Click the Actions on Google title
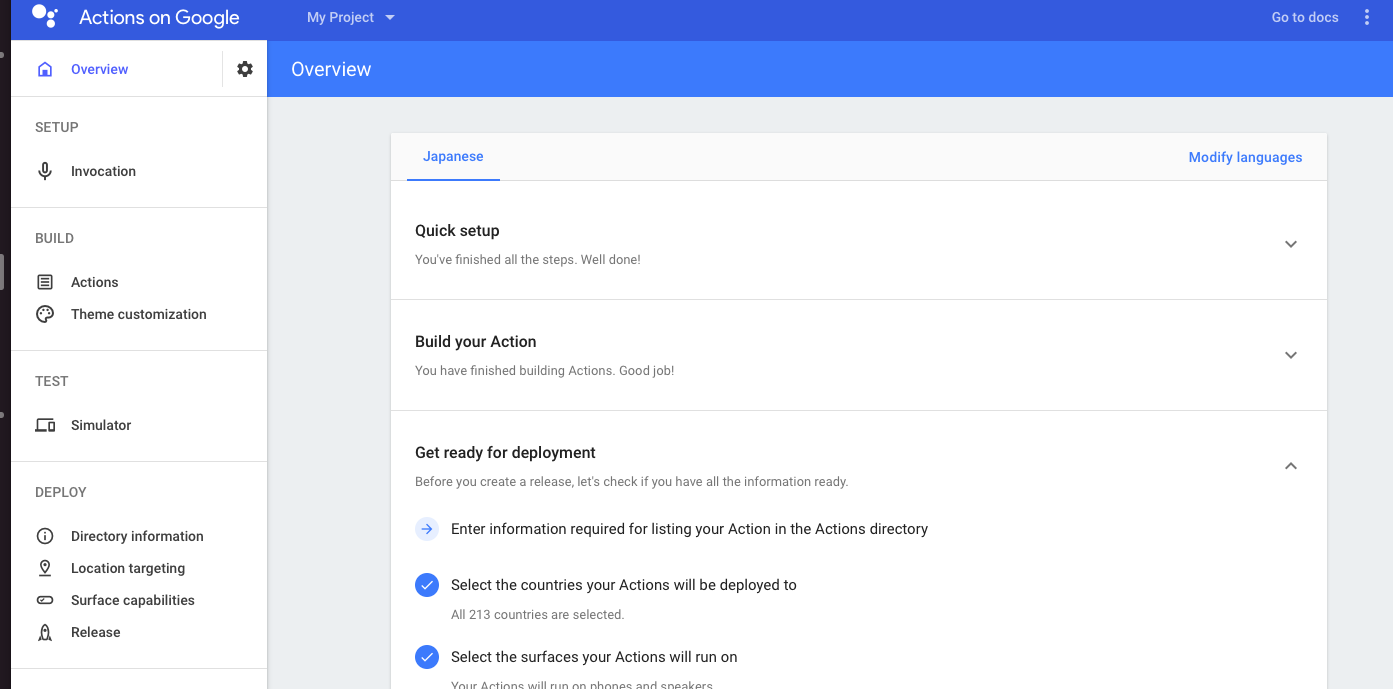 [159, 18]
